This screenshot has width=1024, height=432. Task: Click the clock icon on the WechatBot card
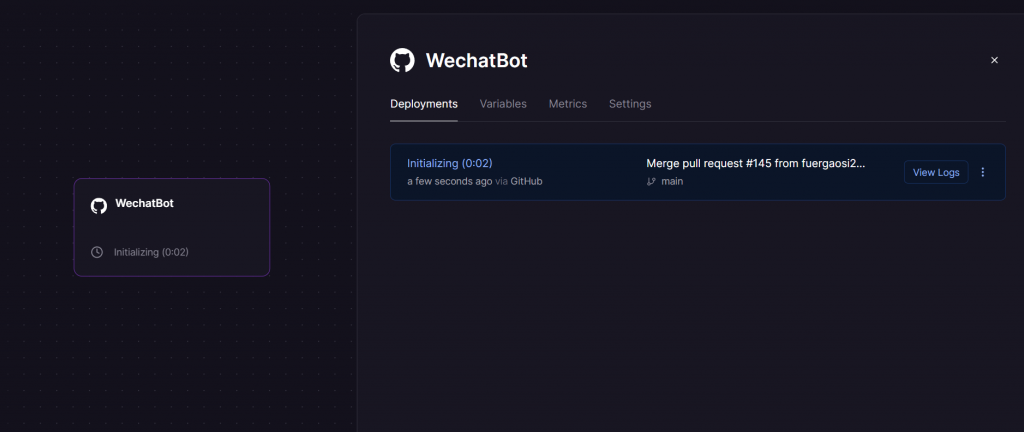coord(97,252)
